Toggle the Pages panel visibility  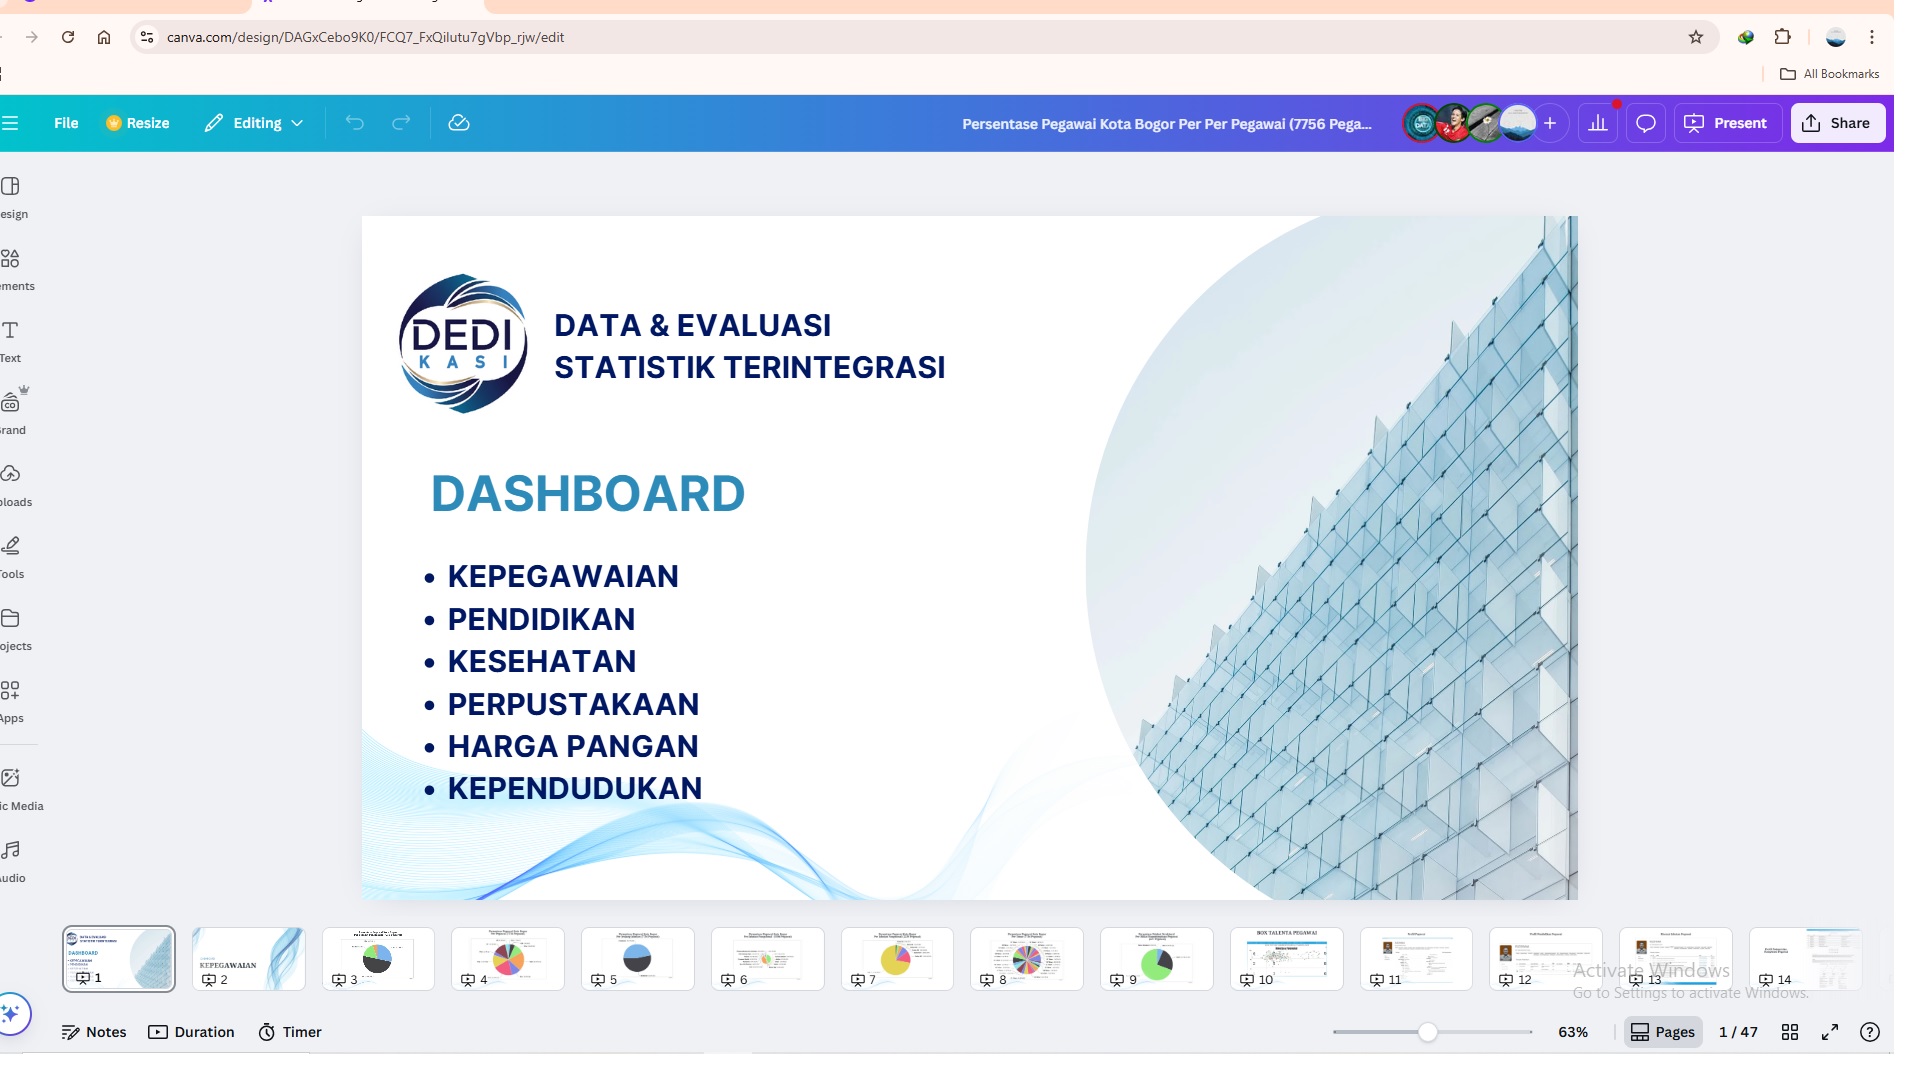tap(1663, 1031)
